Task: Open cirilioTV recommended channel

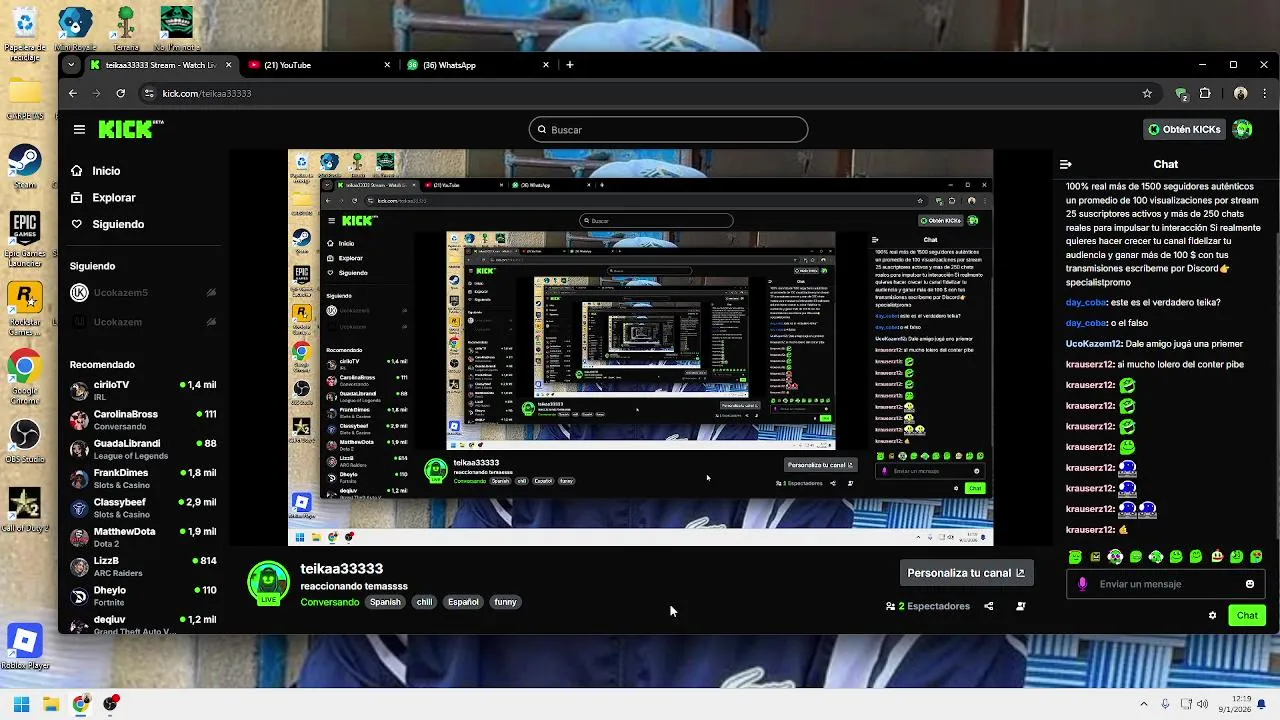Action: point(143,390)
